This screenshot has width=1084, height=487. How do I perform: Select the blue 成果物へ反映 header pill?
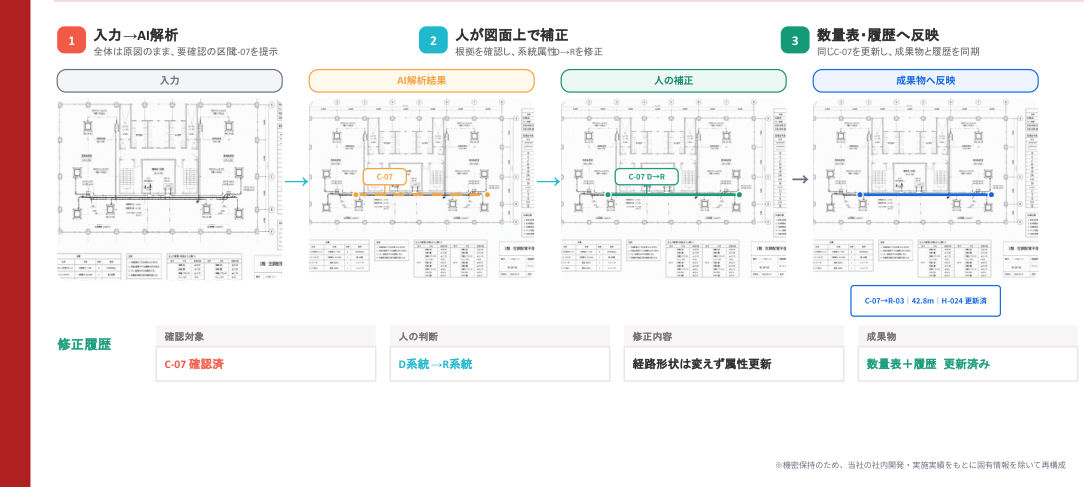(x=925, y=80)
